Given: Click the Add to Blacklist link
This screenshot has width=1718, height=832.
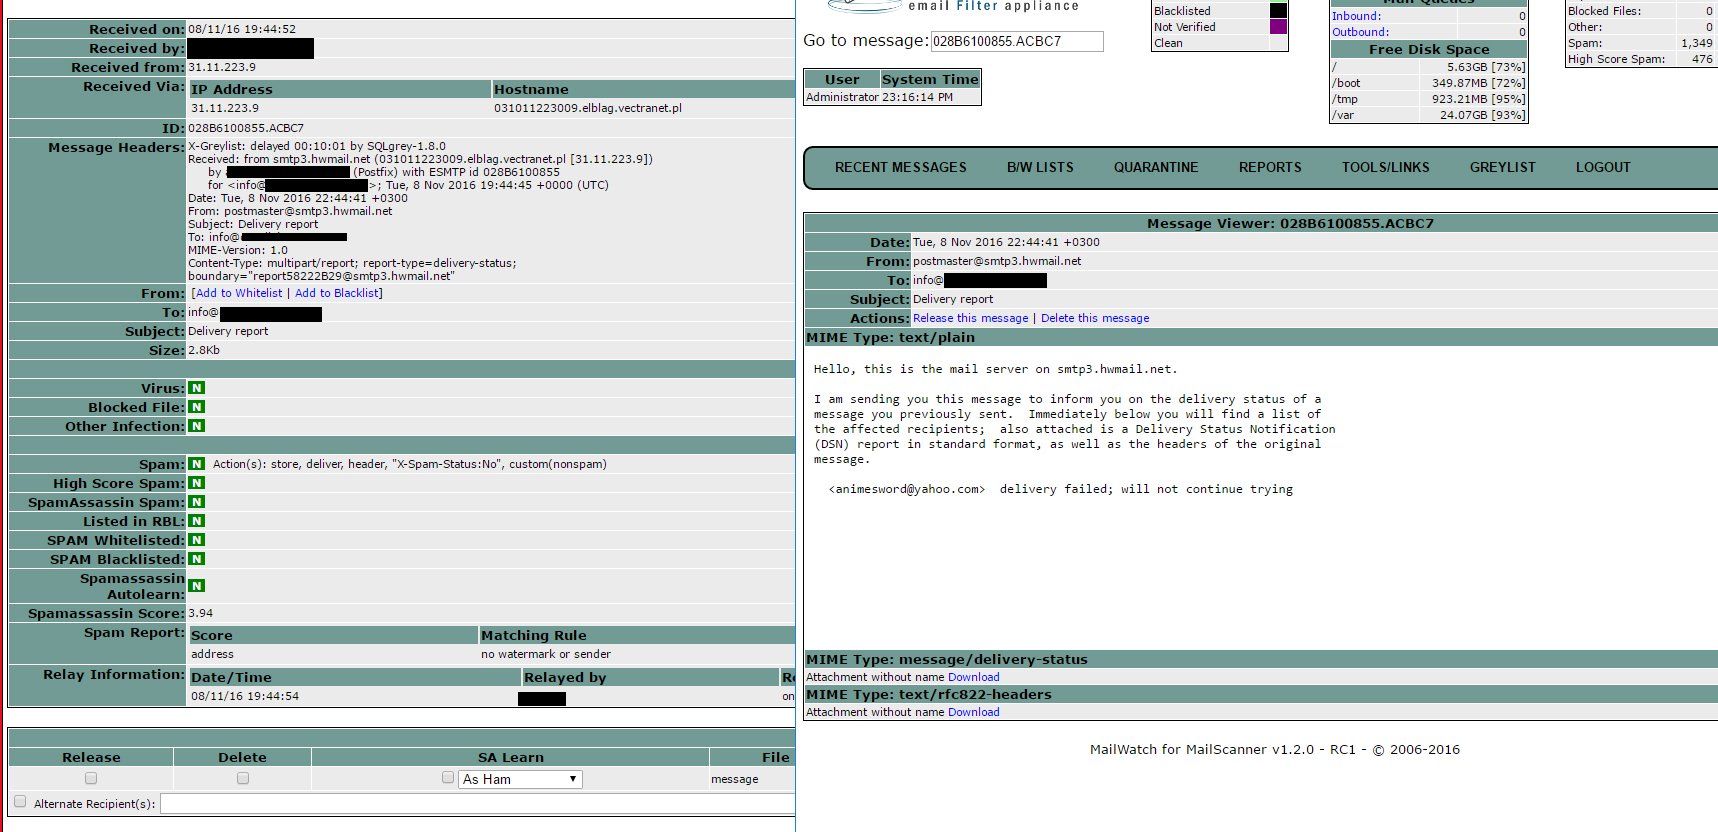Looking at the screenshot, I should pyautogui.click(x=337, y=293).
